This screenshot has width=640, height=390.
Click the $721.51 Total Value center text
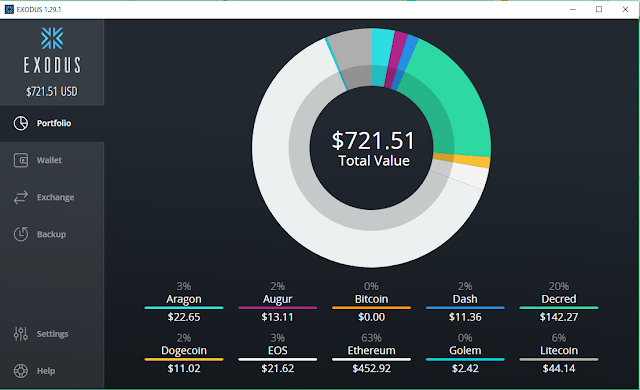pyautogui.click(x=373, y=148)
